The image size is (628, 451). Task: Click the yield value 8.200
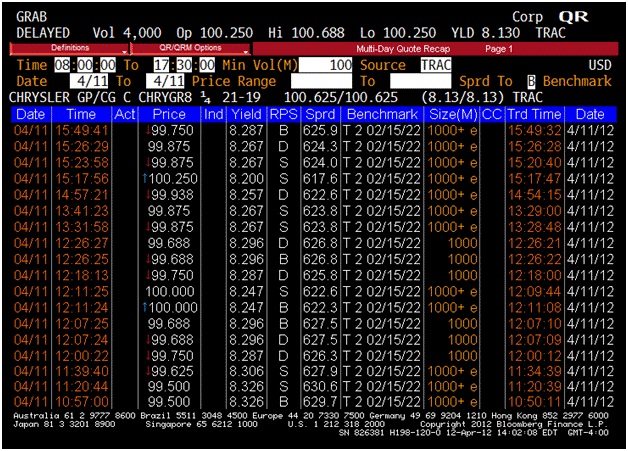pos(246,179)
